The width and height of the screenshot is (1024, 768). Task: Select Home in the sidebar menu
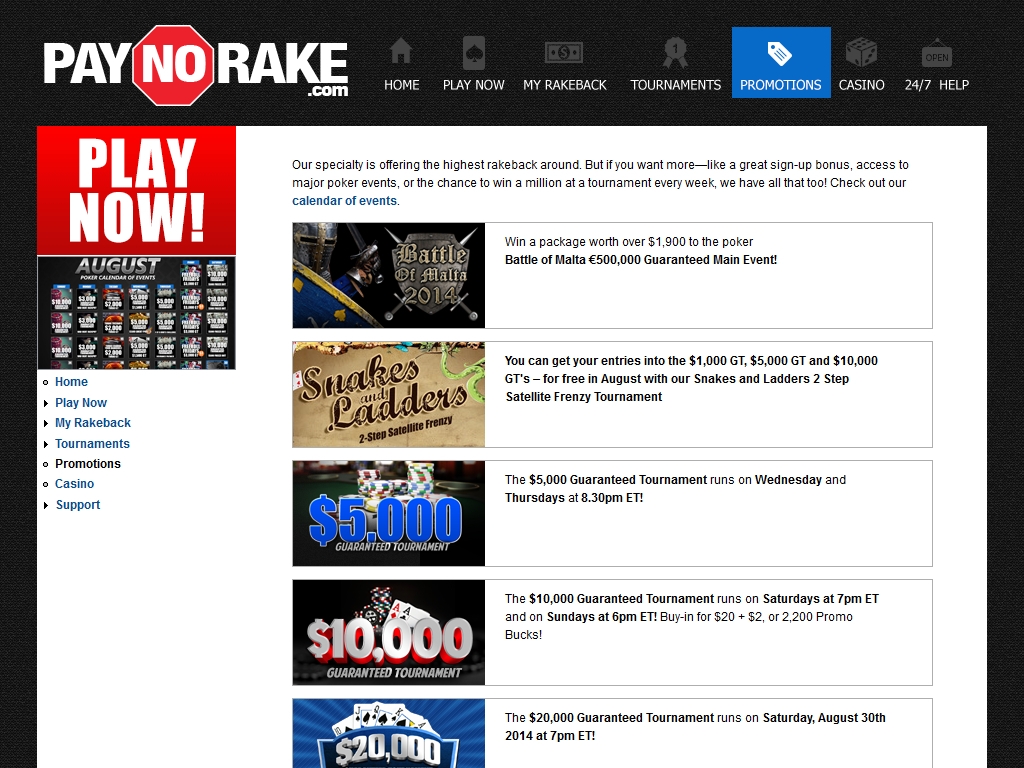tap(71, 382)
